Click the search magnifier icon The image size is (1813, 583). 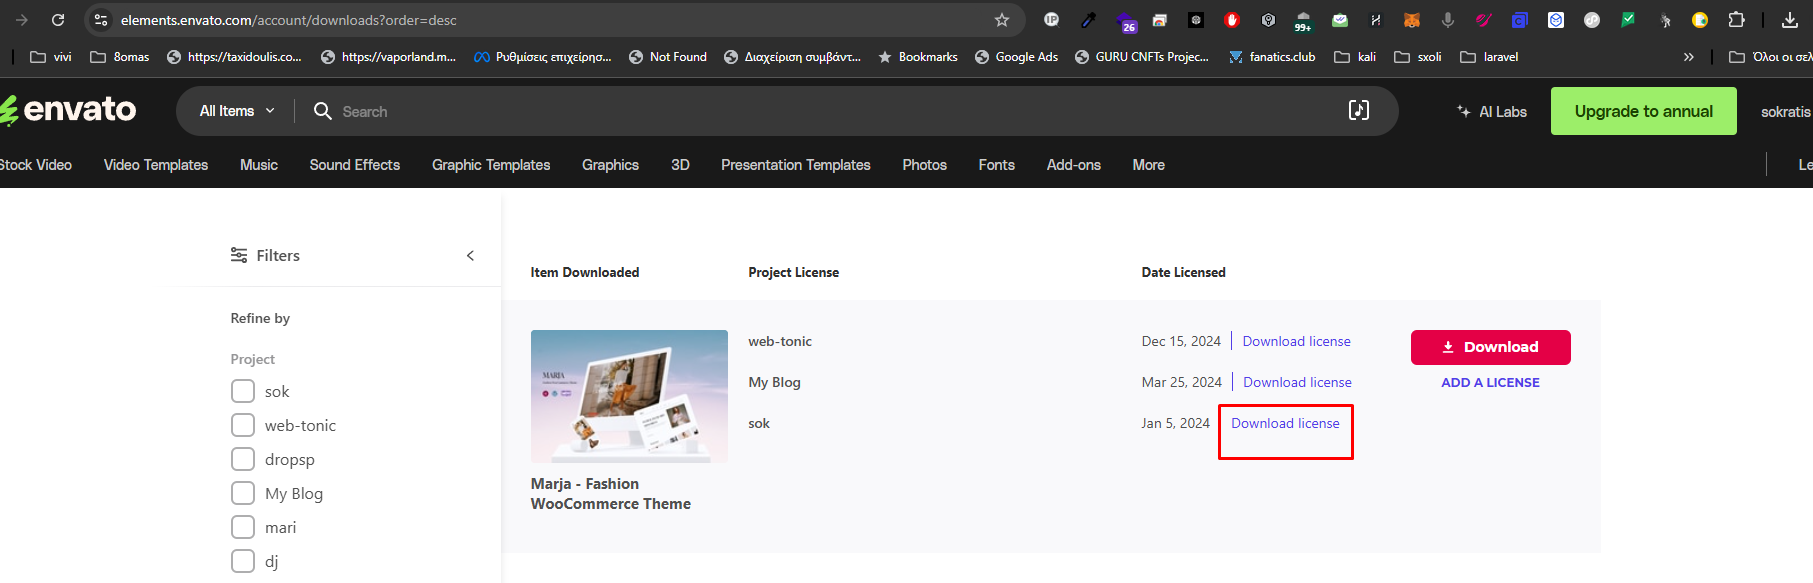322,111
